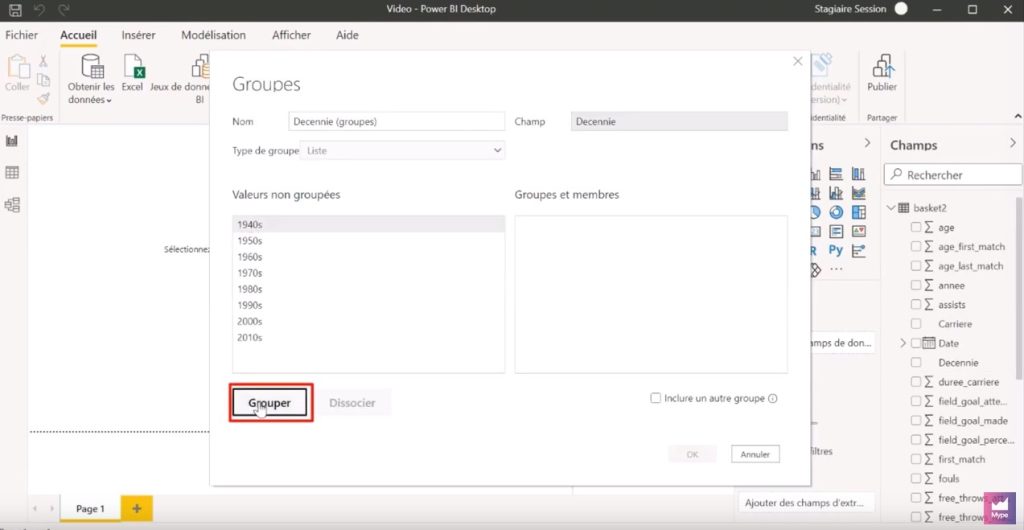This screenshot has height=530, width=1024.
Task: Select the 100% stacked column chart visual
Action: [858, 174]
